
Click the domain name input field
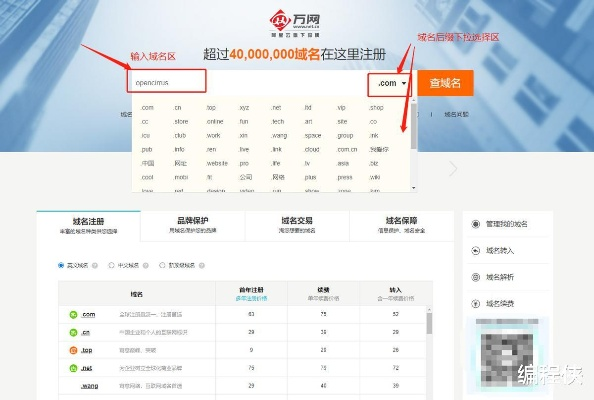[249, 83]
